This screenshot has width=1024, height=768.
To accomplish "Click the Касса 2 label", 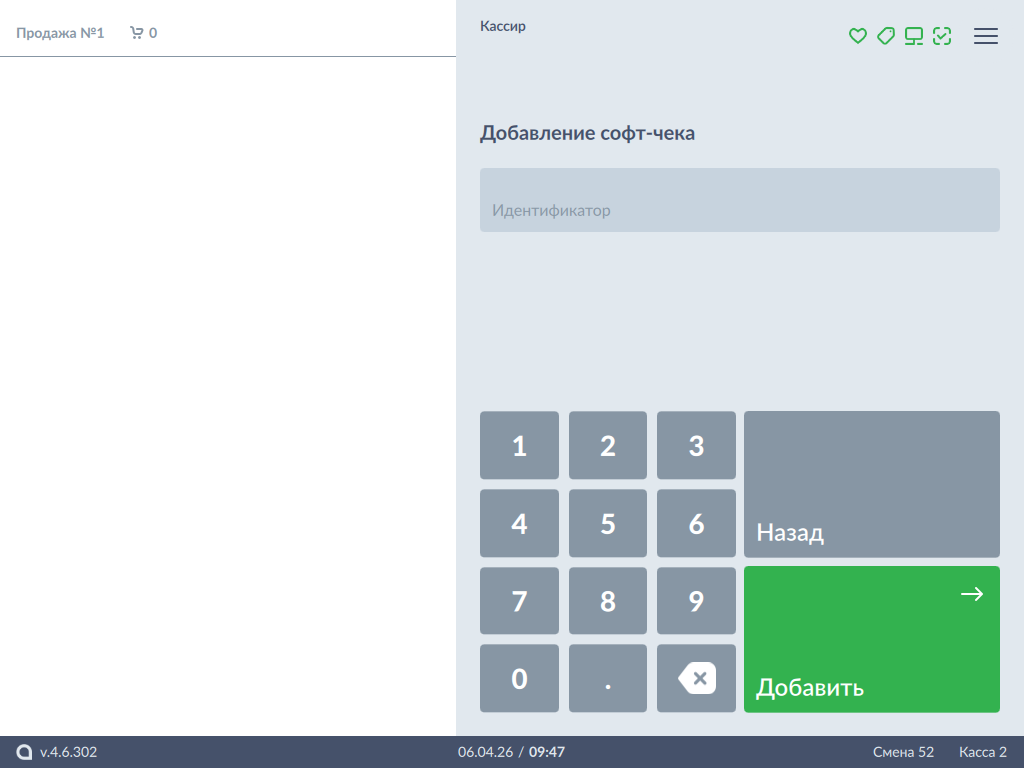I will (x=982, y=752).
